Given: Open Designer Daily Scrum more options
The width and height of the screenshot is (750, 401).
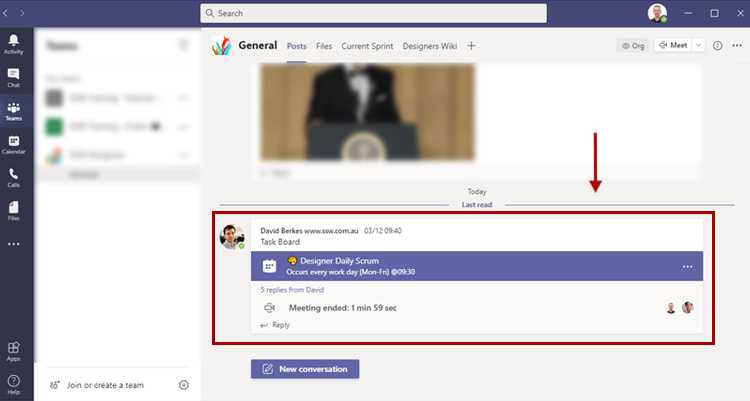Looking at the screenshot, I should 687,267.
